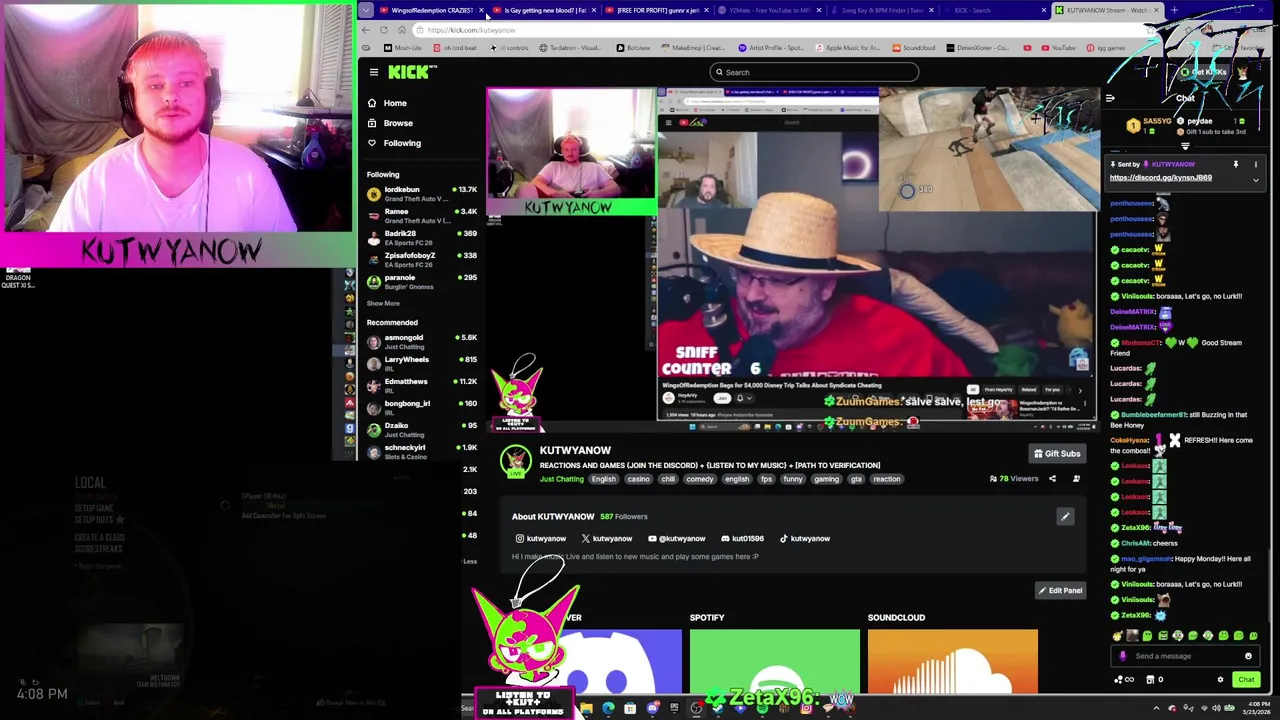Click the green Chat send button
The image size is (1280, 720).
[x=1246, y=680]
